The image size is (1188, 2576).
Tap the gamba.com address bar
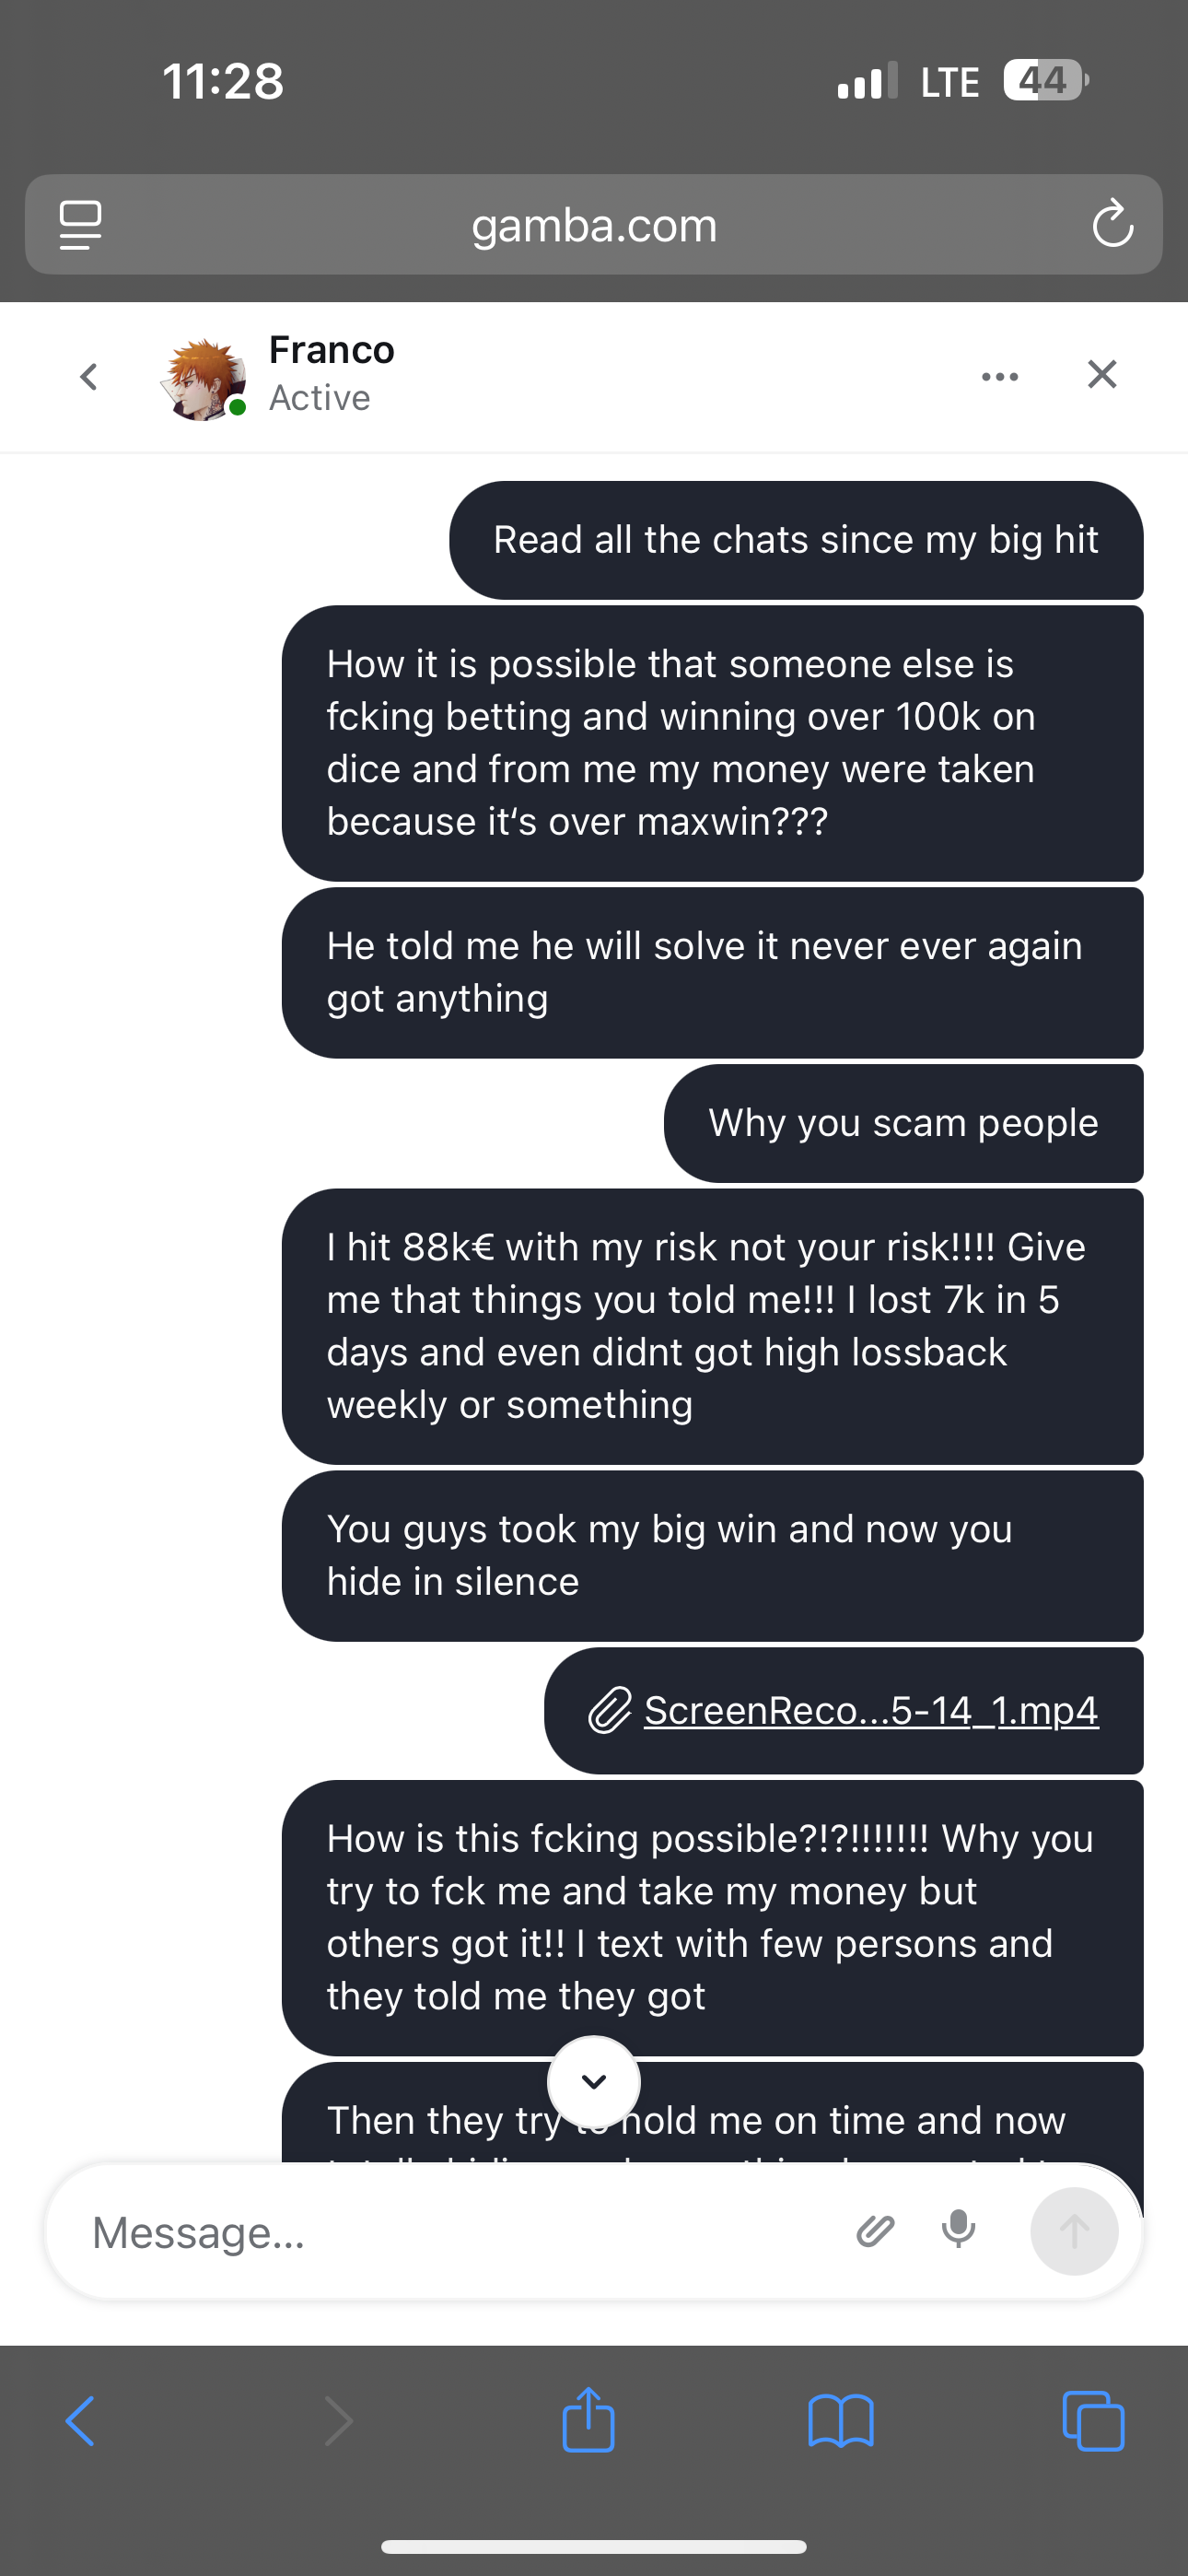pos(594,225)
